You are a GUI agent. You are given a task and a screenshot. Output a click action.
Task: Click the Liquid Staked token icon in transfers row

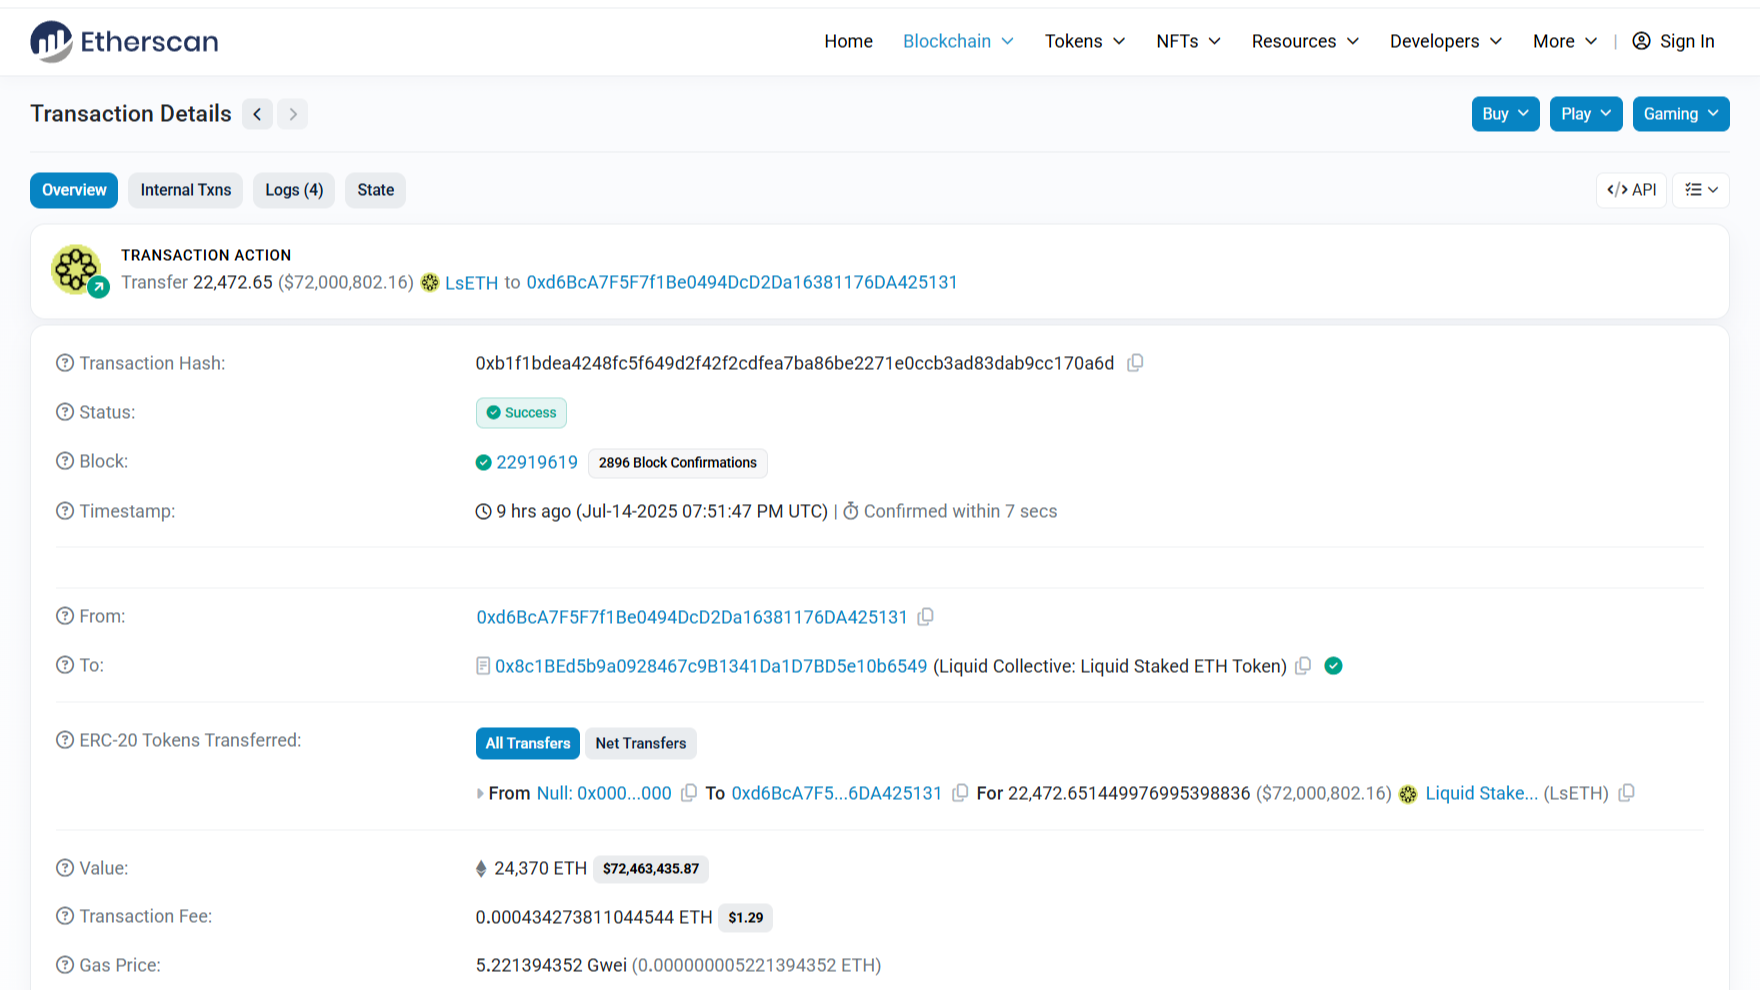click(1408, 794)
